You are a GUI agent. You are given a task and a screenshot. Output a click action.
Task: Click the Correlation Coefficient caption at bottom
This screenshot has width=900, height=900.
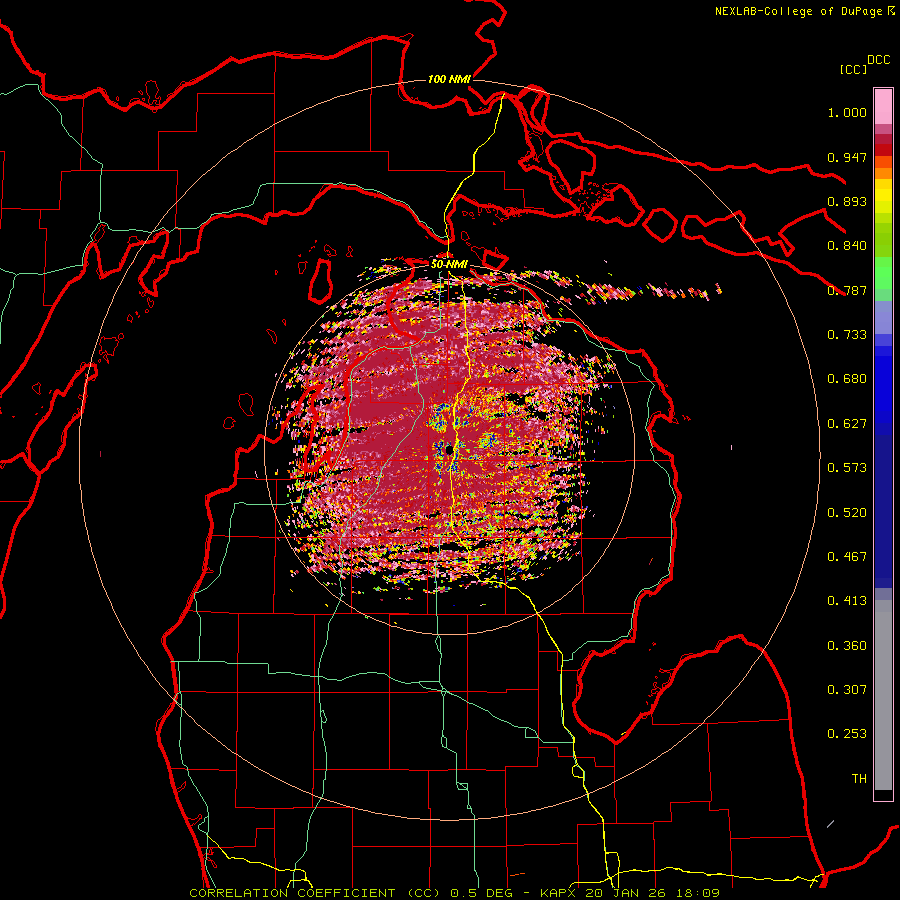(x=454, y=893)
